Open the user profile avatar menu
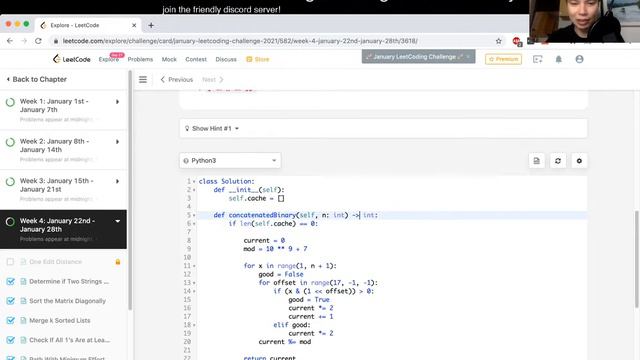This screenshot has height=360, width=640. (x=579, y=59)
